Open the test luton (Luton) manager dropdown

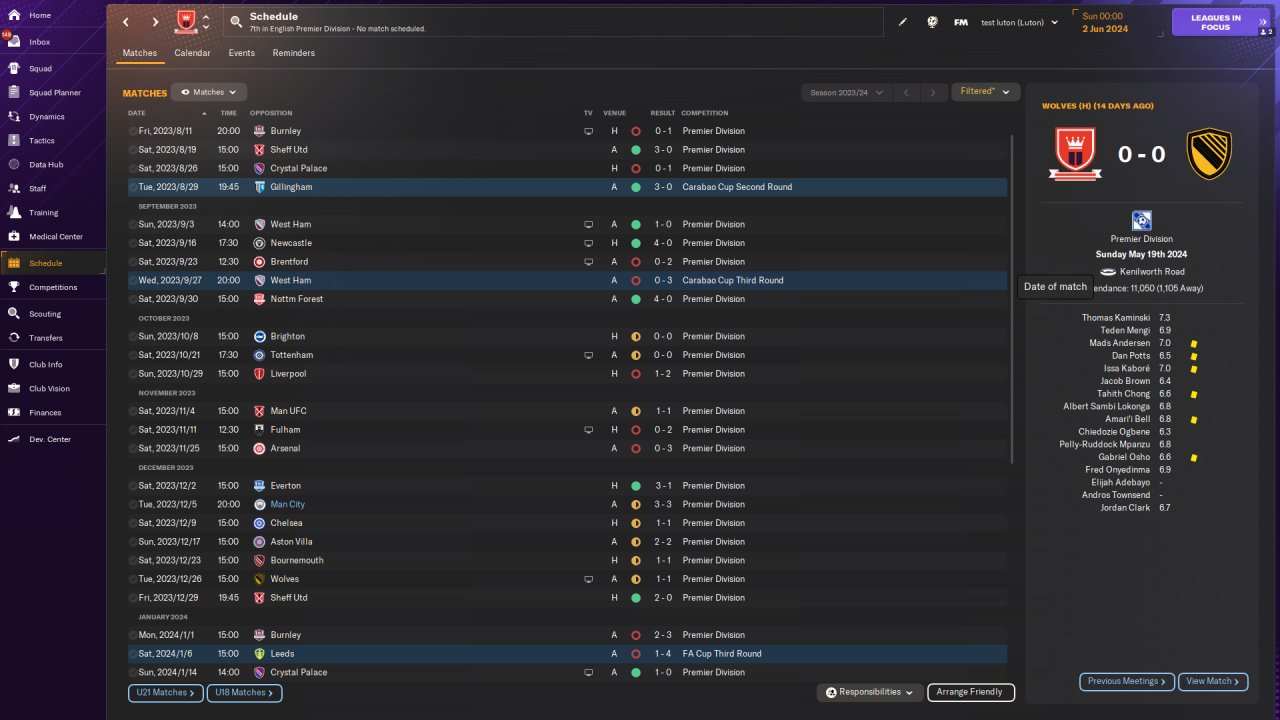(1019, 22)
